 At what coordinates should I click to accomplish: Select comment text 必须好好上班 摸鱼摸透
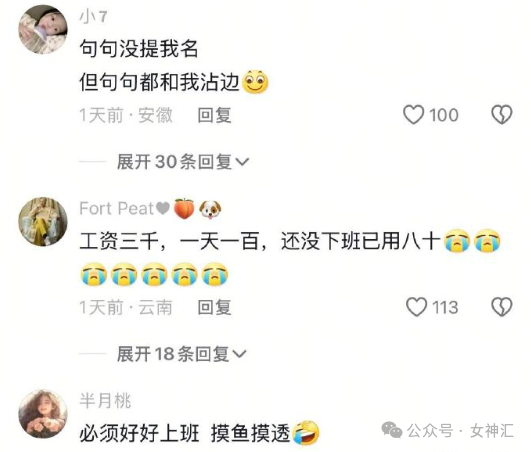click(185, 433)
